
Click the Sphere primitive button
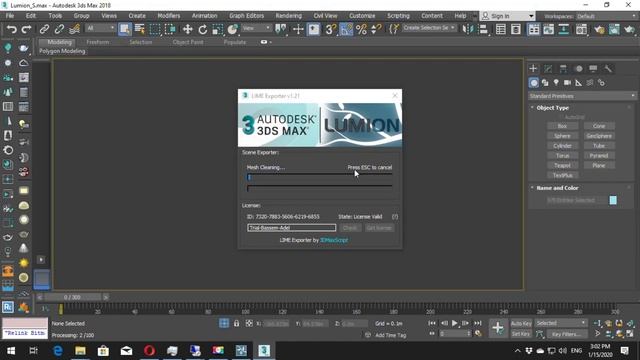(562, 136)
